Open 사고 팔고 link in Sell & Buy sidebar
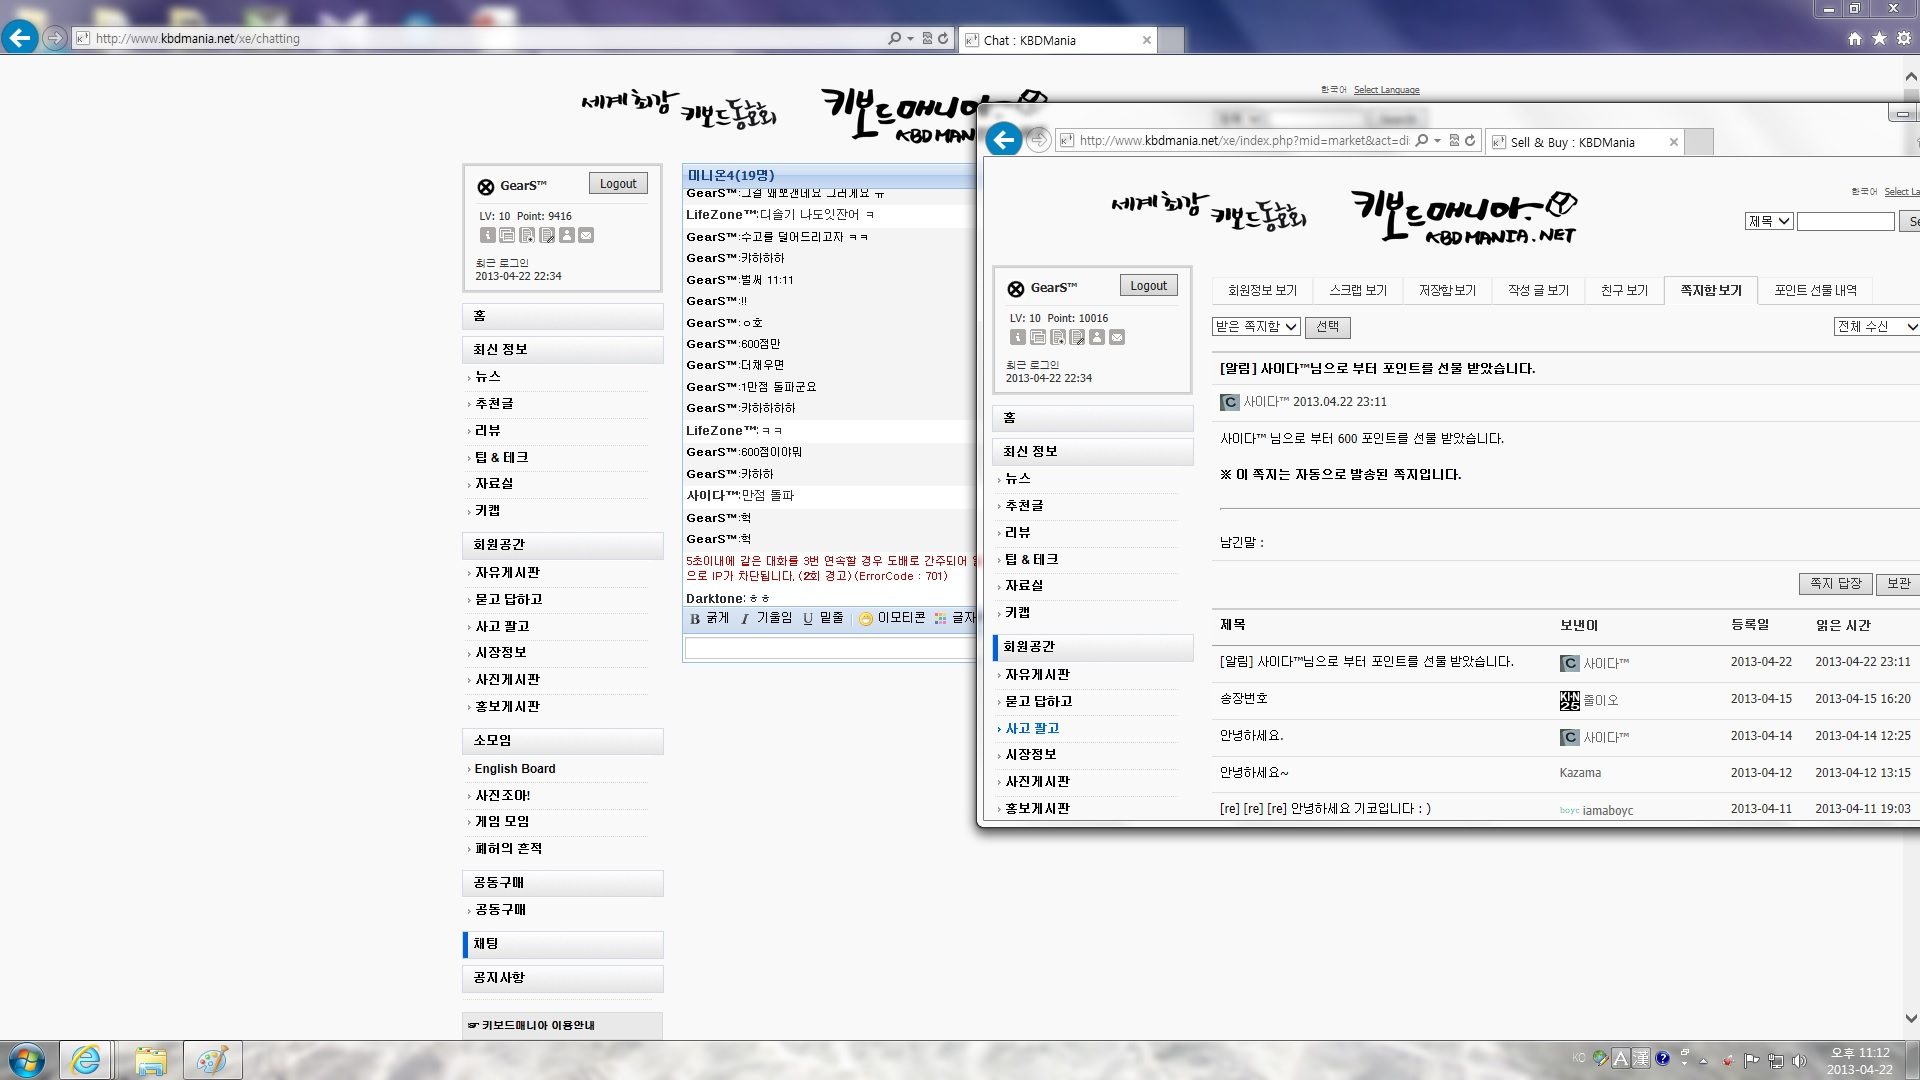This screenshot has width=1920, height=1080. tap(1032, 729)
